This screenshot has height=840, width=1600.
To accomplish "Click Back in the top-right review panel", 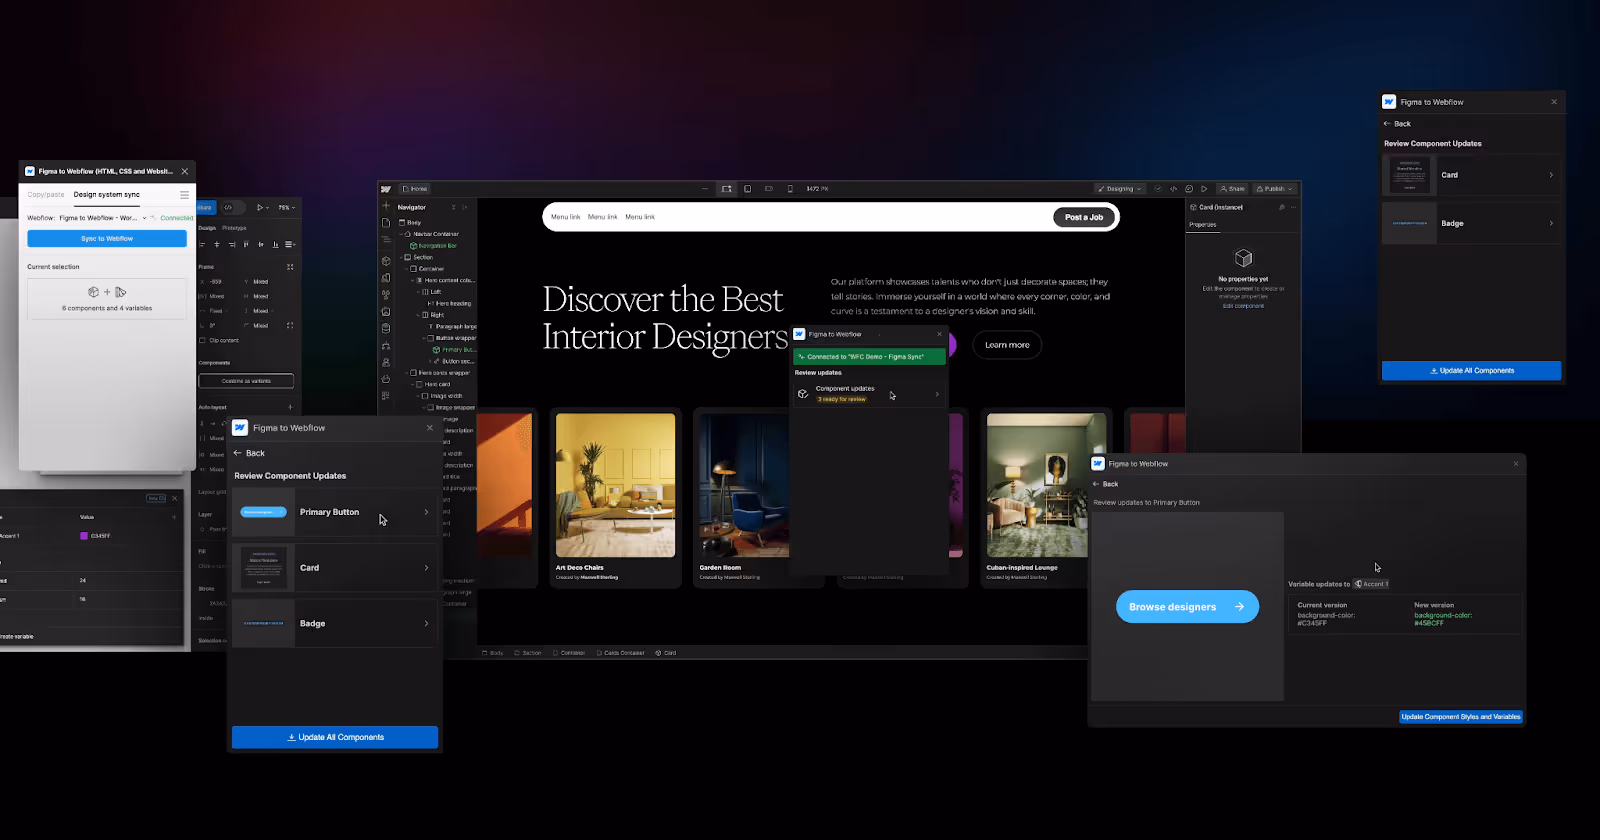I will click(x=1397, y=124).
